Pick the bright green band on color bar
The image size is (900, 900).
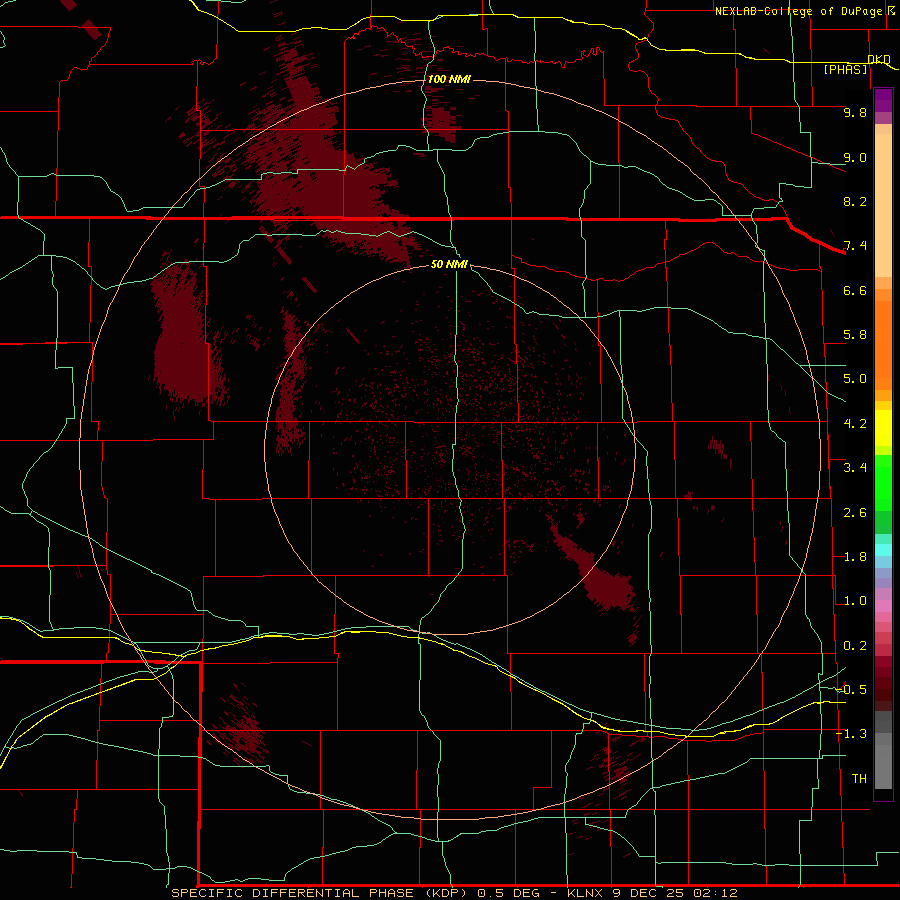coord(883,482)
